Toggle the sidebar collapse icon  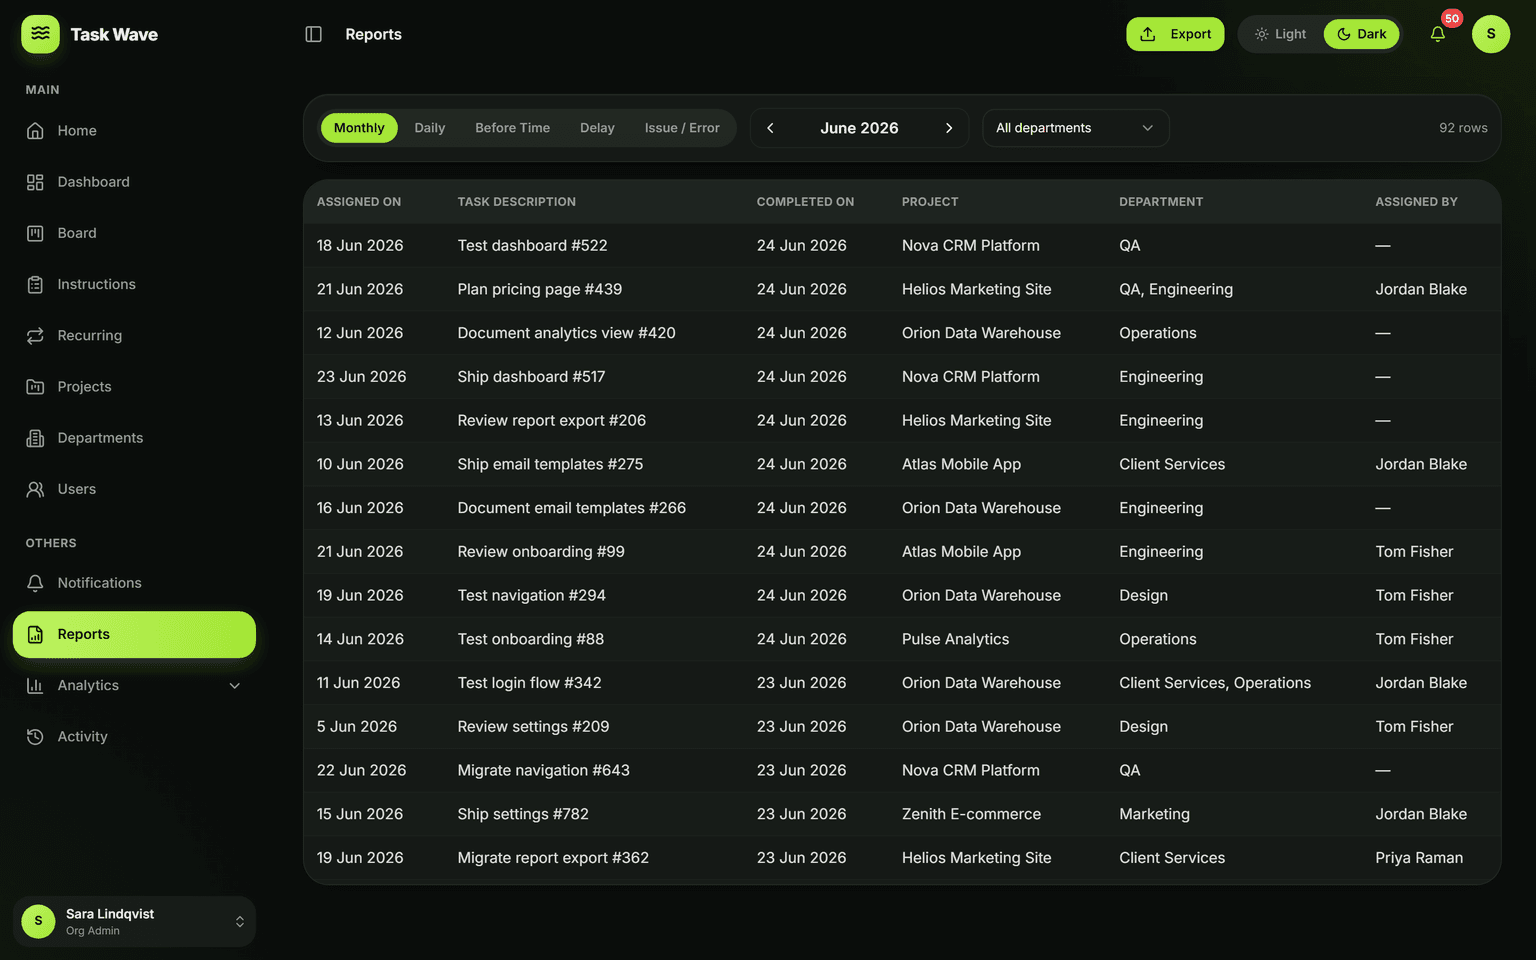(313, 34)
